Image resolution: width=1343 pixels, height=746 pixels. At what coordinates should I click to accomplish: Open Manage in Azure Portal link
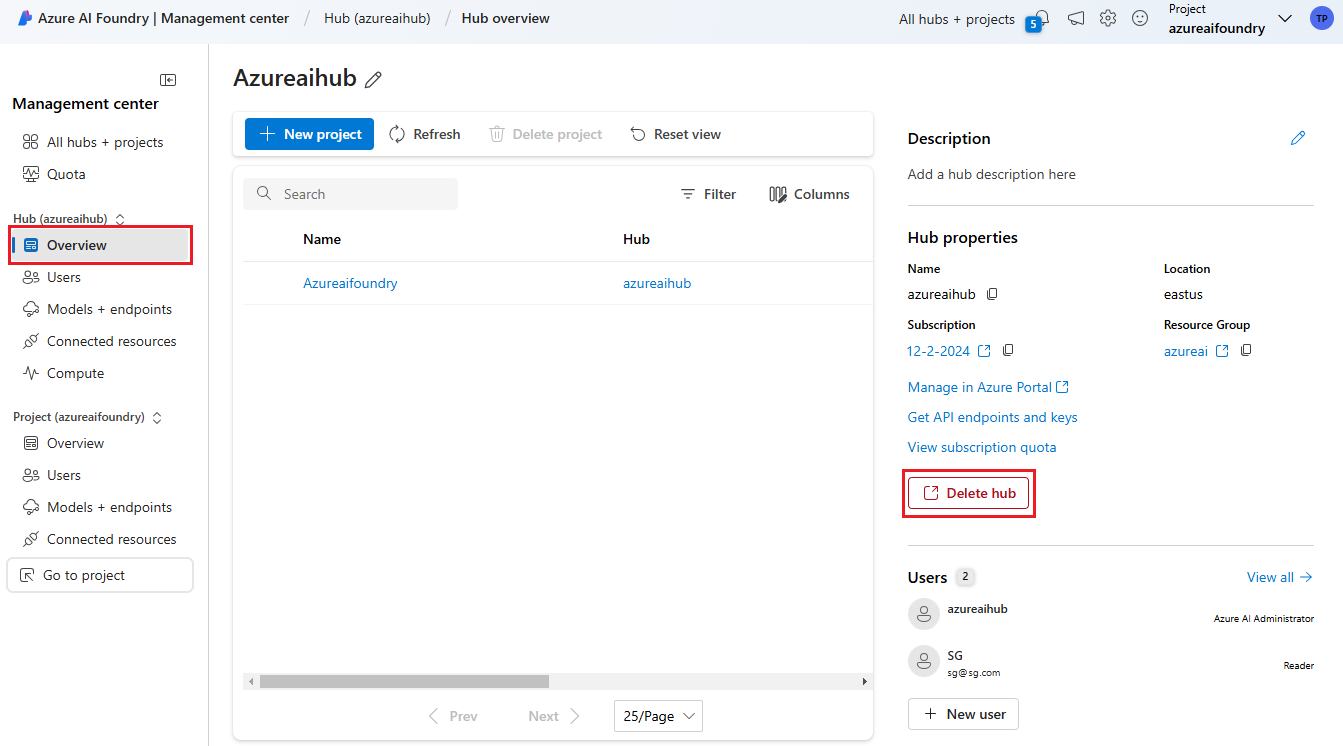pos(988,387)
